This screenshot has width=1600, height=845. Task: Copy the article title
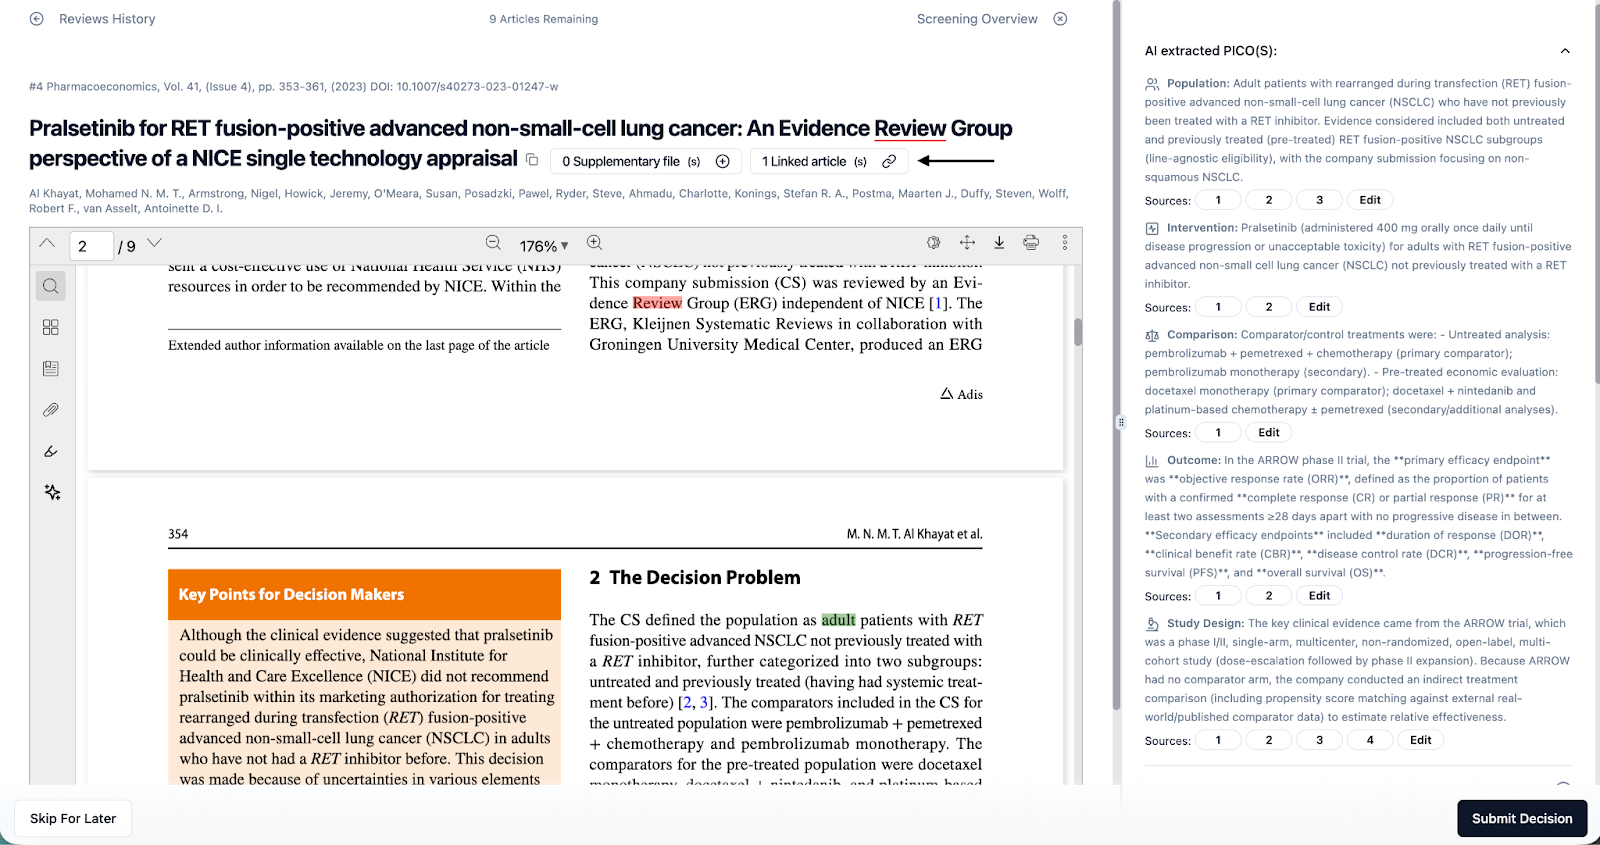532,160
